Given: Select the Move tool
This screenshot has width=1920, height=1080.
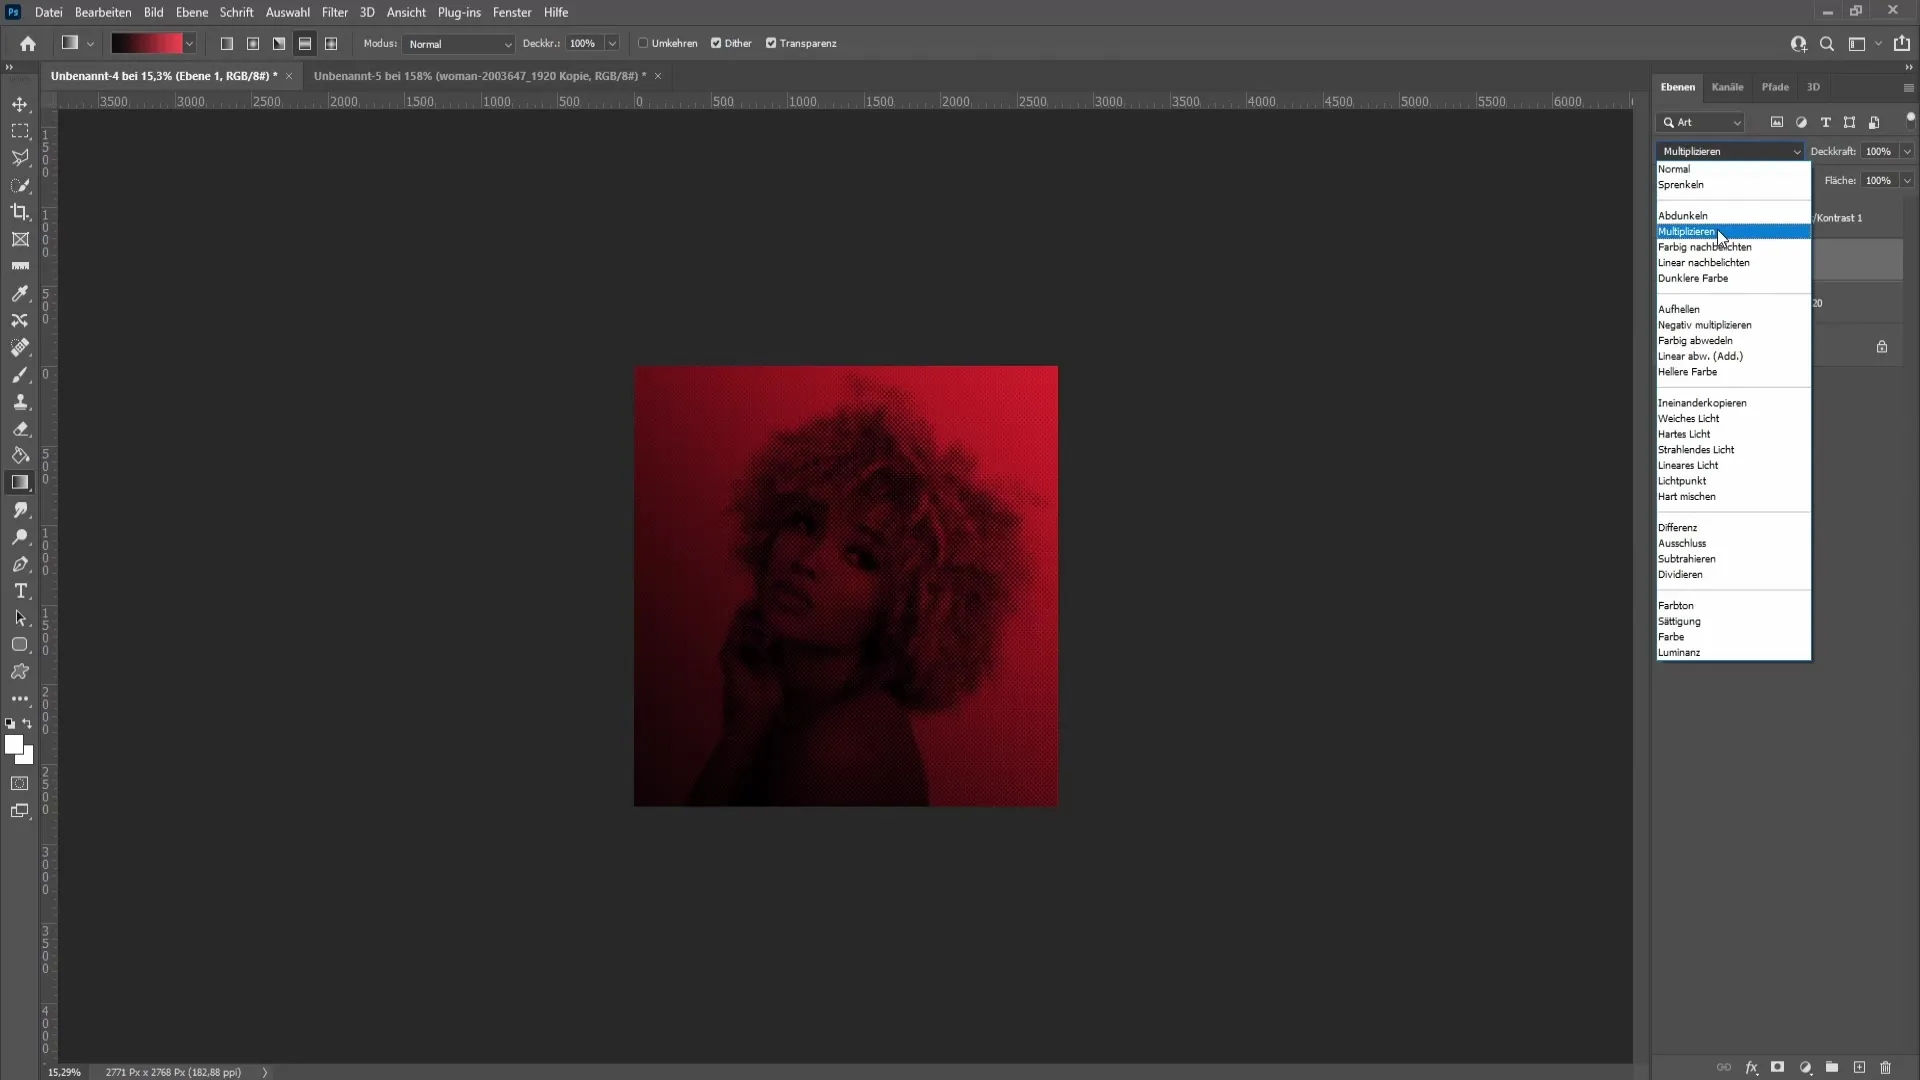Looking at the screenshot, I should 20,104.
